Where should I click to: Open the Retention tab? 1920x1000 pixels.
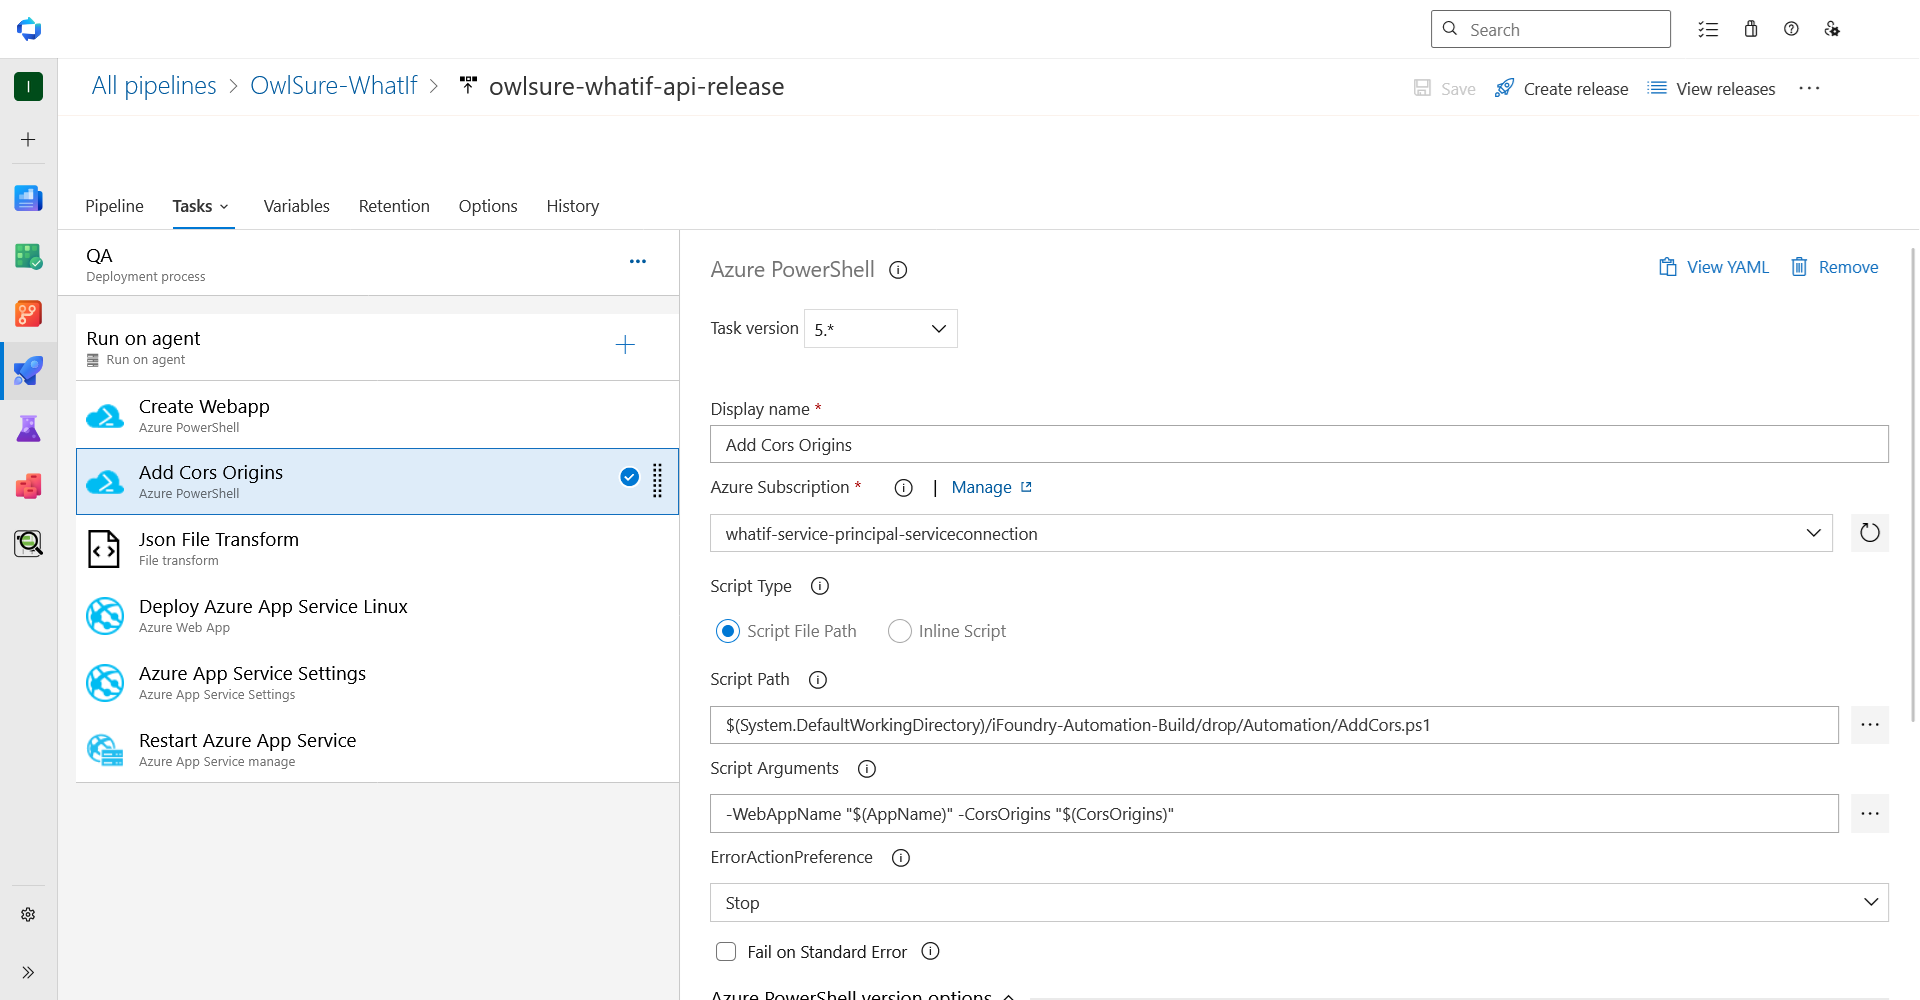click(x=394, y=206)
